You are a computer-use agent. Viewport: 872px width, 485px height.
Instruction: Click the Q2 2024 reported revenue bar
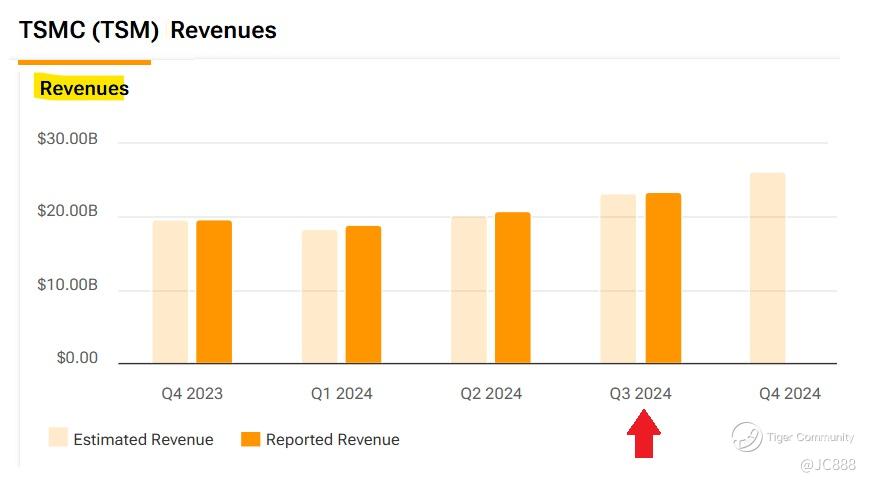(x=513, y=288)
